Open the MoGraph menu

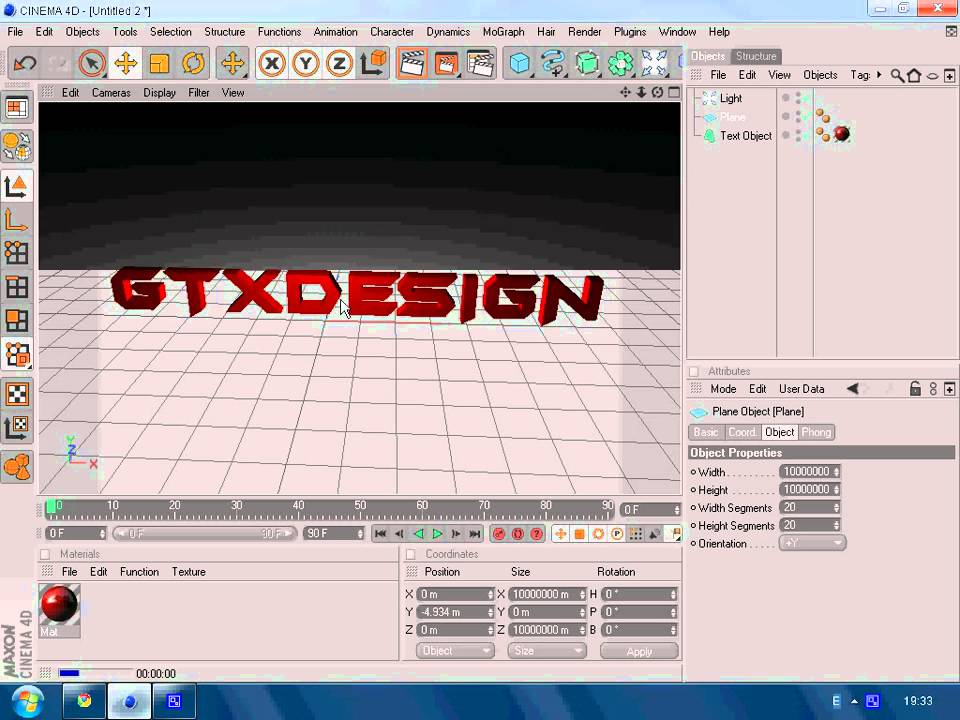point(503,32)
